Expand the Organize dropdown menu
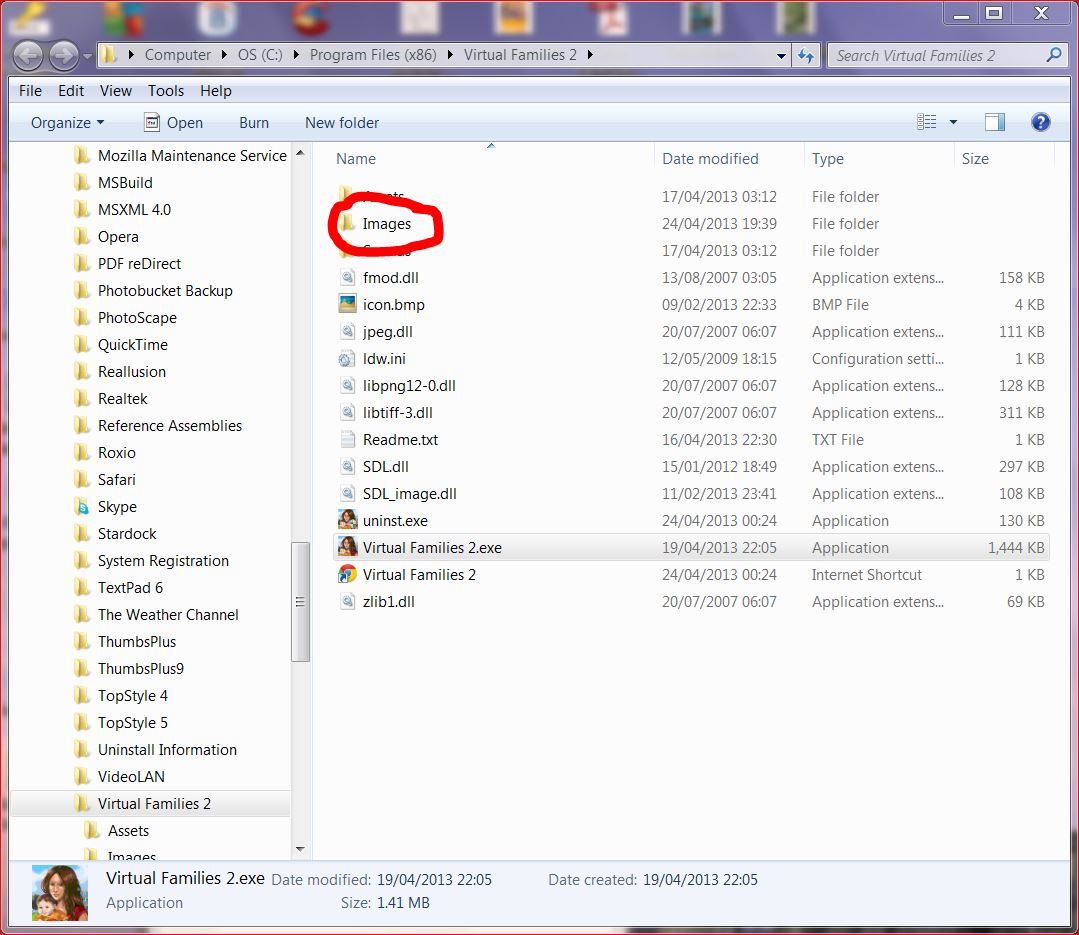 pyautogui.click(x=67, y=122)
